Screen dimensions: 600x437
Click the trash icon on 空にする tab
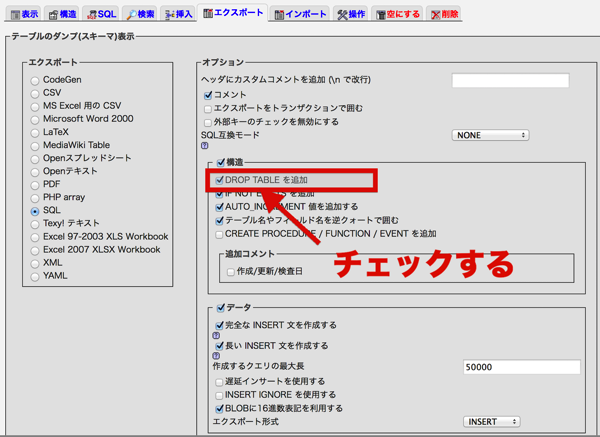pyautogui.click(x=381, y=15)
